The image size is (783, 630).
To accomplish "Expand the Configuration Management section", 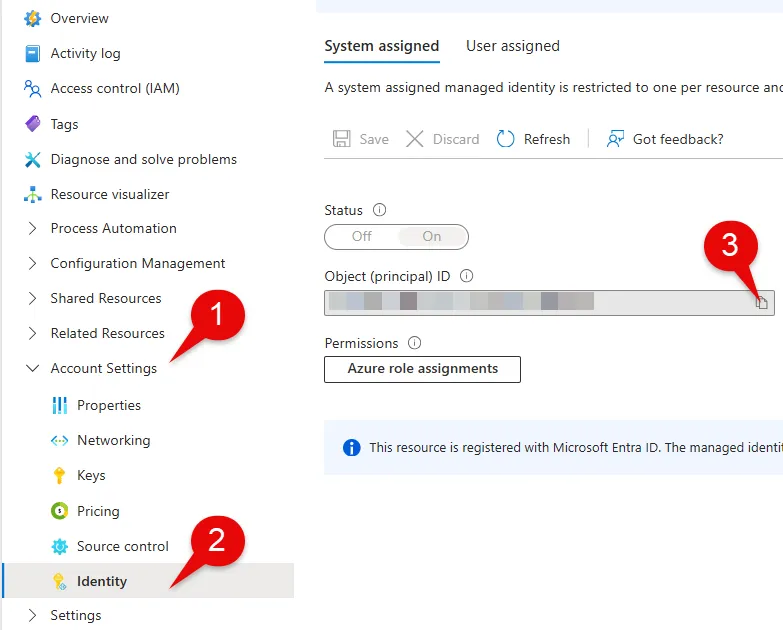I will click(33, 264).
